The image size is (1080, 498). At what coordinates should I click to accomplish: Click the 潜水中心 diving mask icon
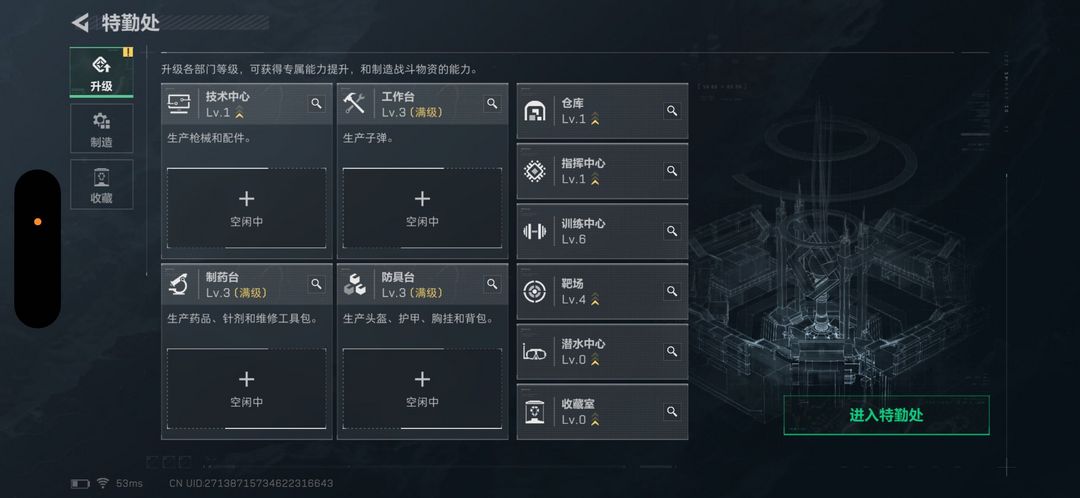535,351
